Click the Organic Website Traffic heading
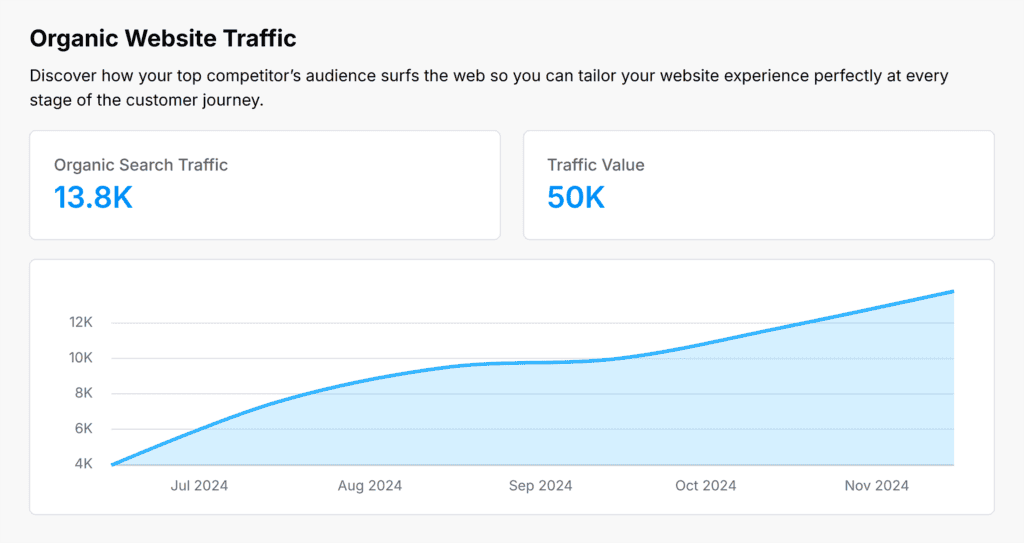The height and width of the screenshot is (543, 1024). [x=163, y=39]
